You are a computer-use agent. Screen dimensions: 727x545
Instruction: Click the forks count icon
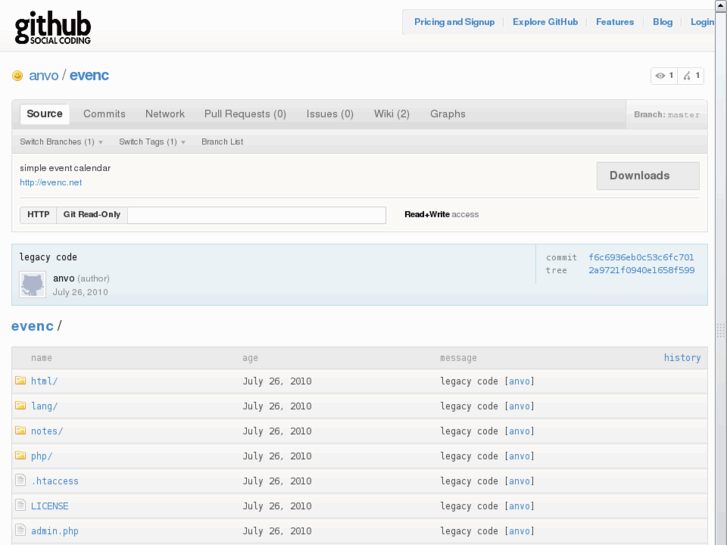point(687,76)
